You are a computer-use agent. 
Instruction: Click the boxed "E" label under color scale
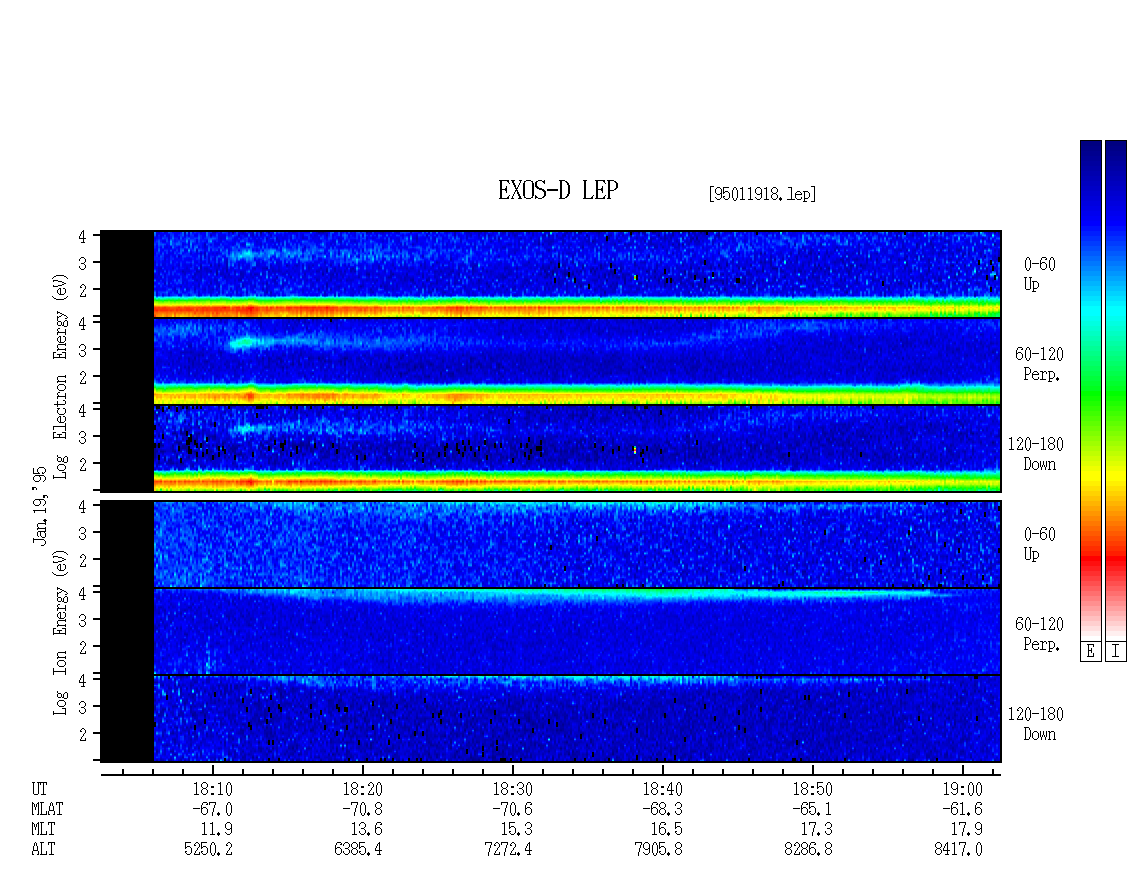click(x=1090, y=652)
